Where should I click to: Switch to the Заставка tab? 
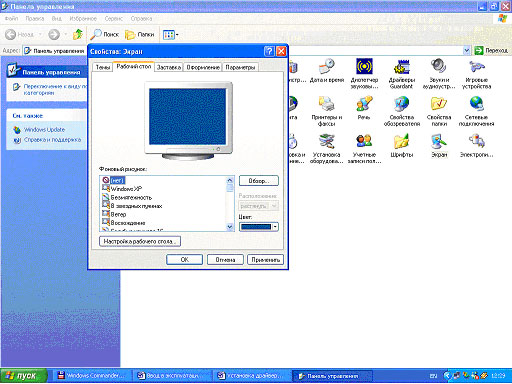pos(169,67)
